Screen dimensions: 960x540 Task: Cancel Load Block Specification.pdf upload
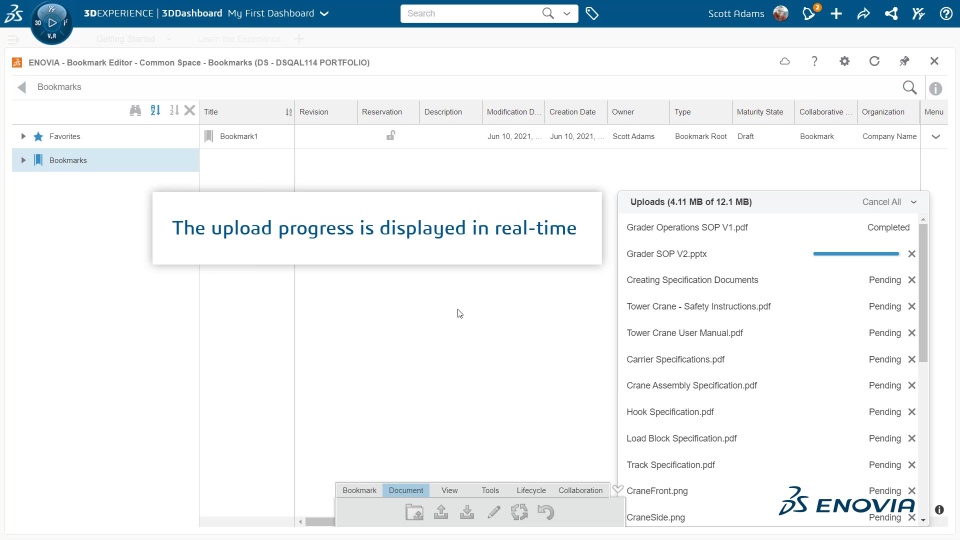pos(912,438)
